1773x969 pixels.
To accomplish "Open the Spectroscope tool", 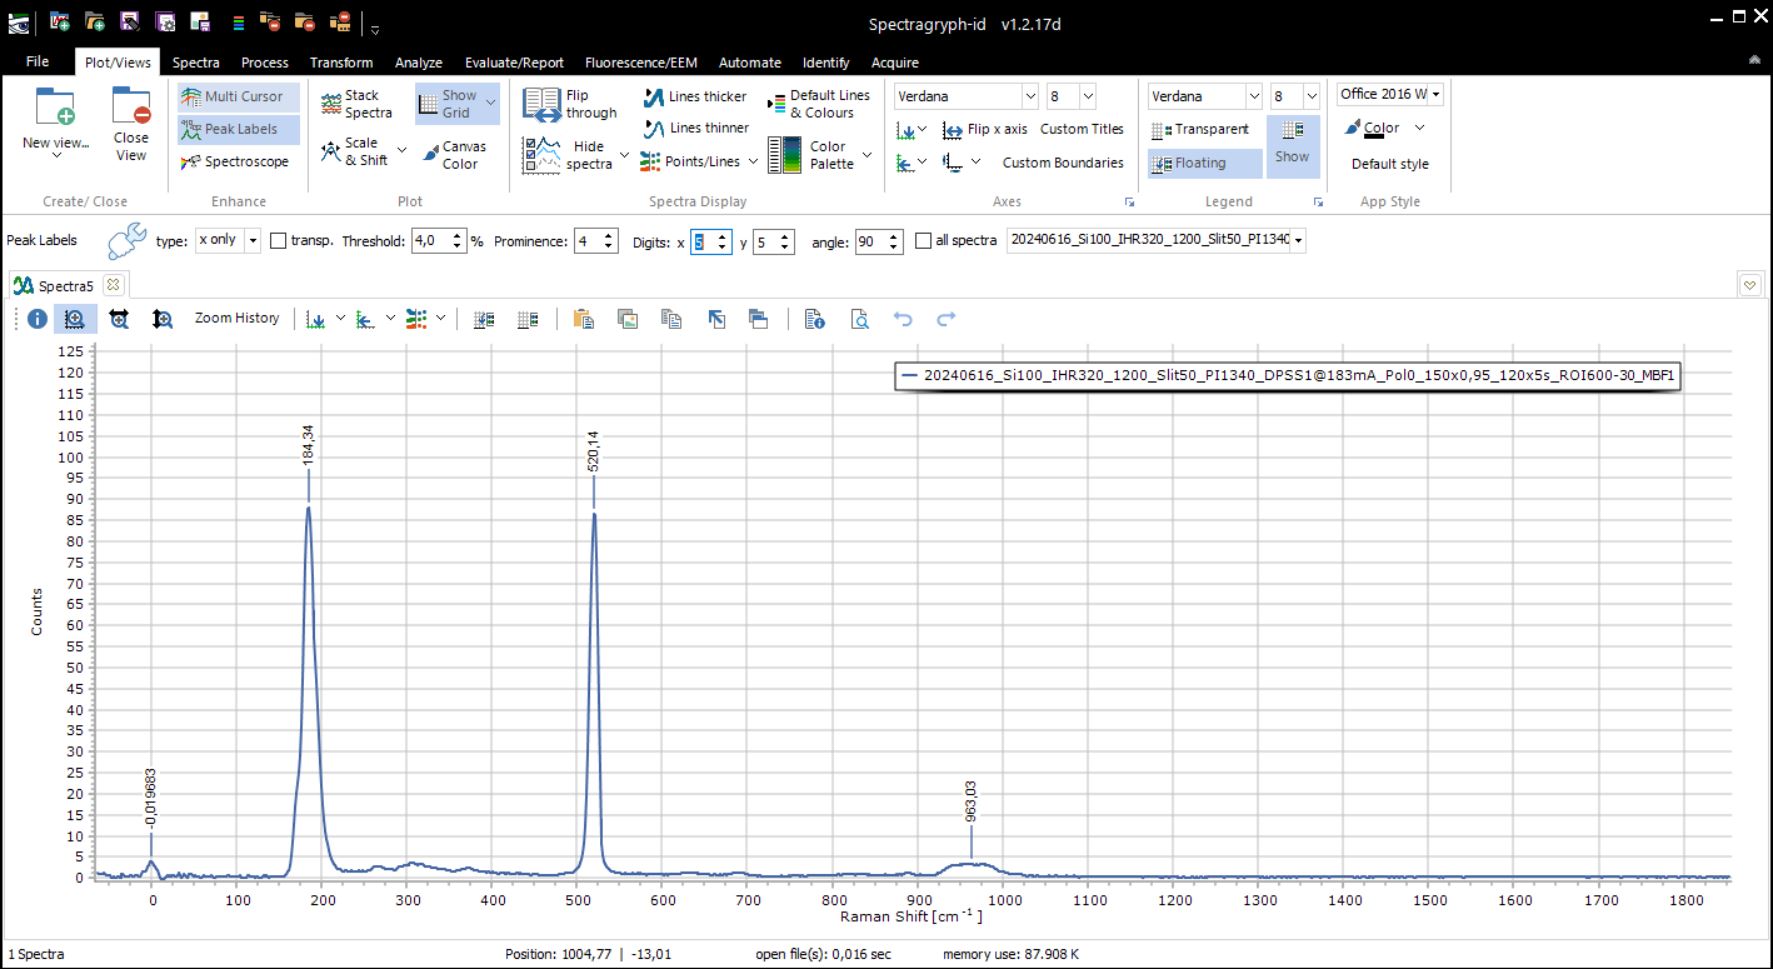I will [x=236, y=161].
